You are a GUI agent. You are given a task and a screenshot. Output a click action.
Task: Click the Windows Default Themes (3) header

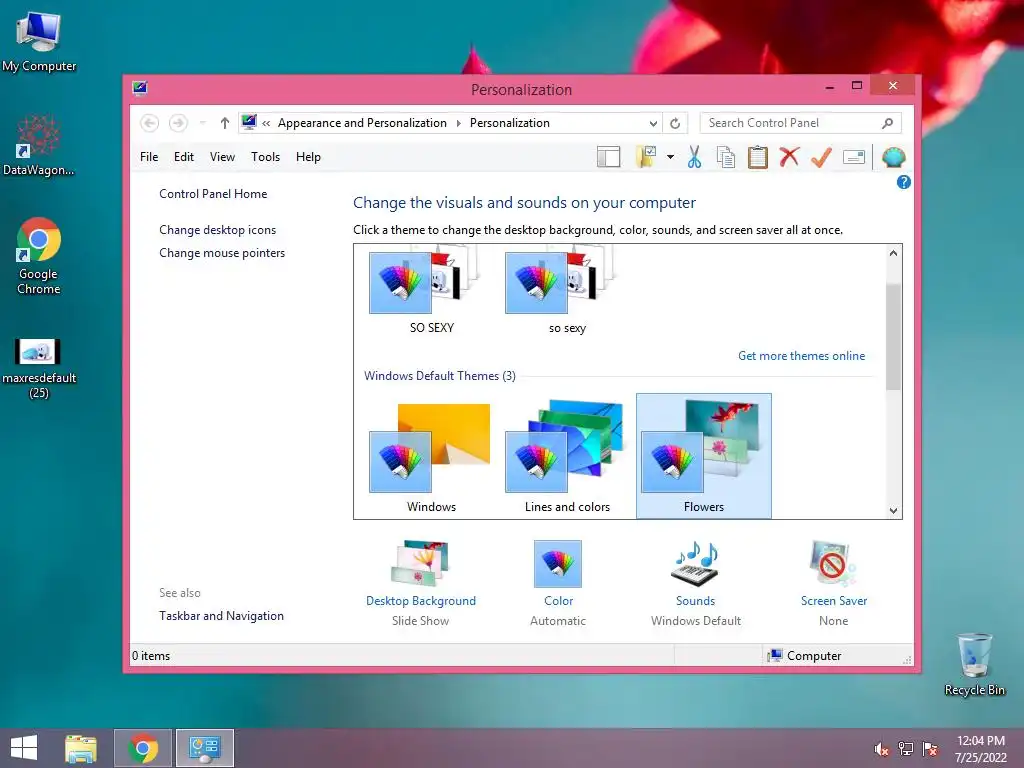click(x=440, y=376)
